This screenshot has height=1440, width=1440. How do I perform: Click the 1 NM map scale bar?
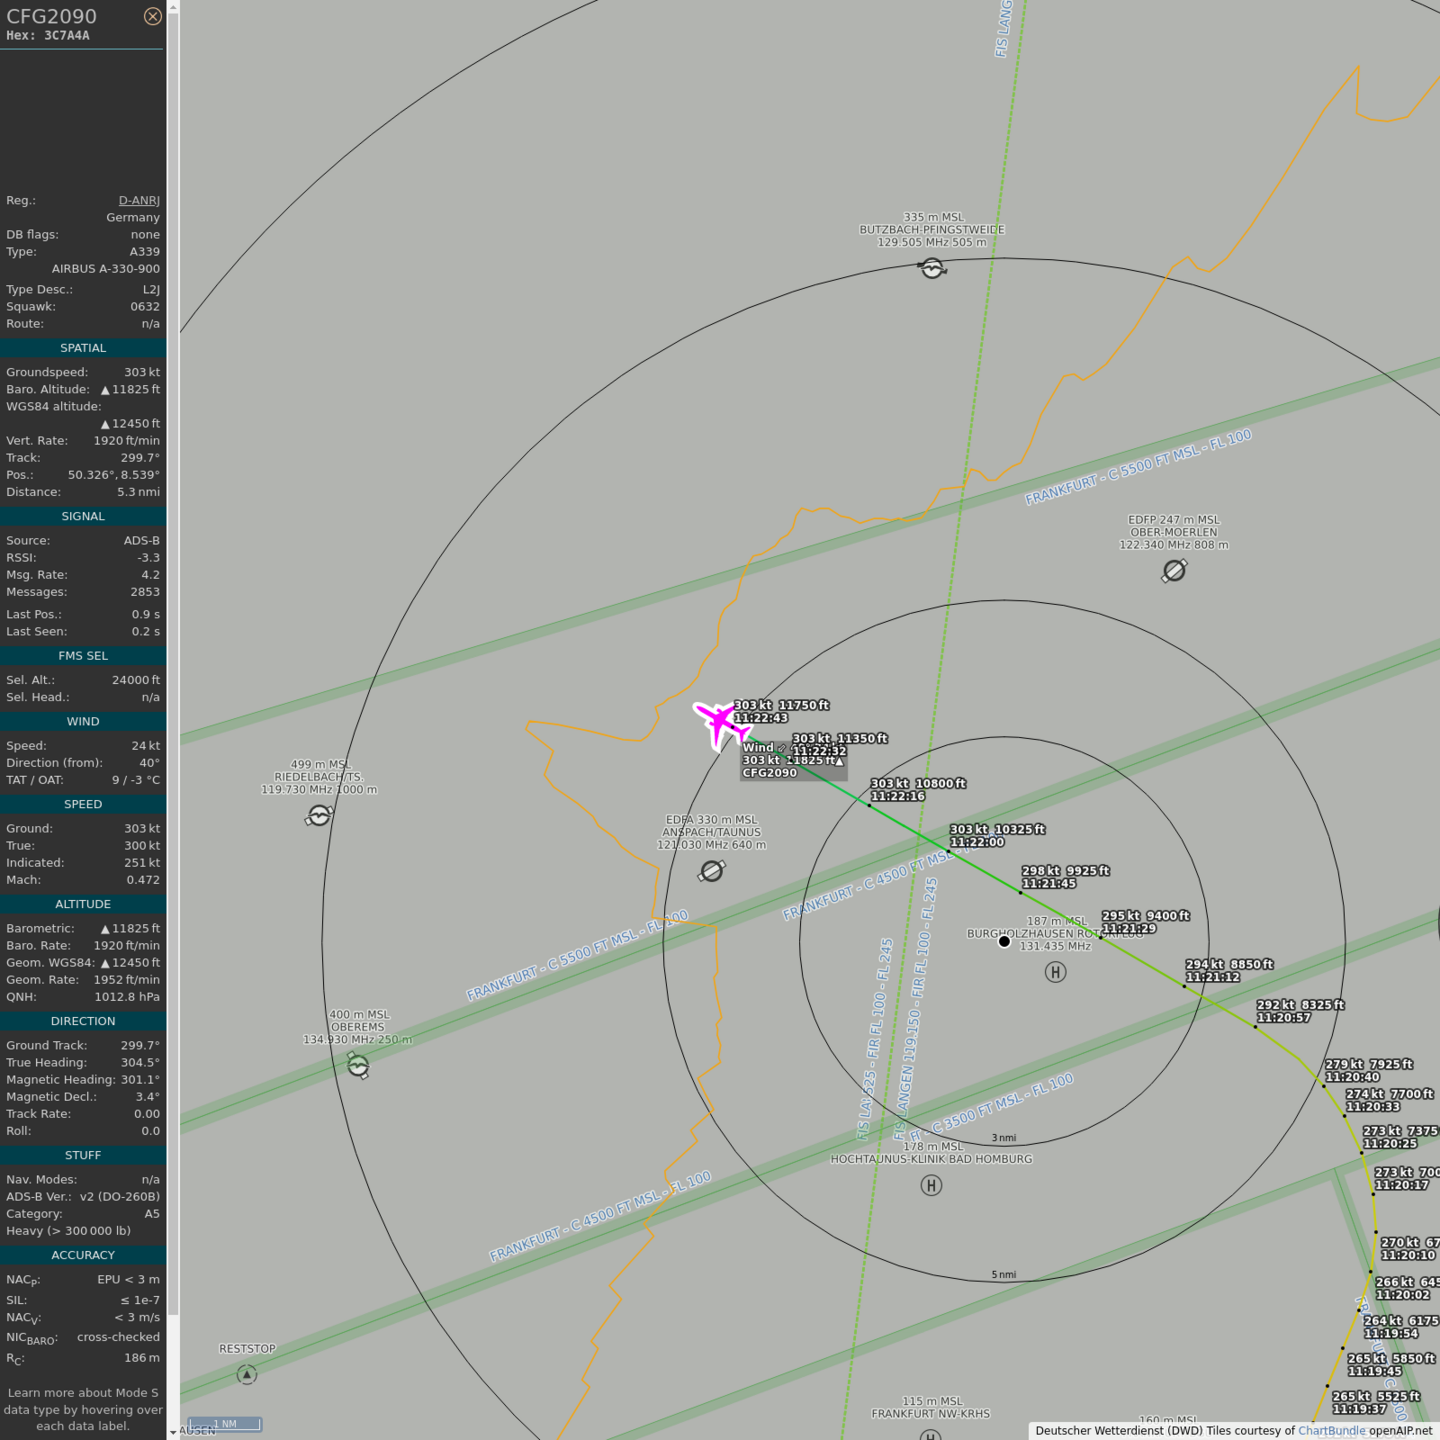225,1424
